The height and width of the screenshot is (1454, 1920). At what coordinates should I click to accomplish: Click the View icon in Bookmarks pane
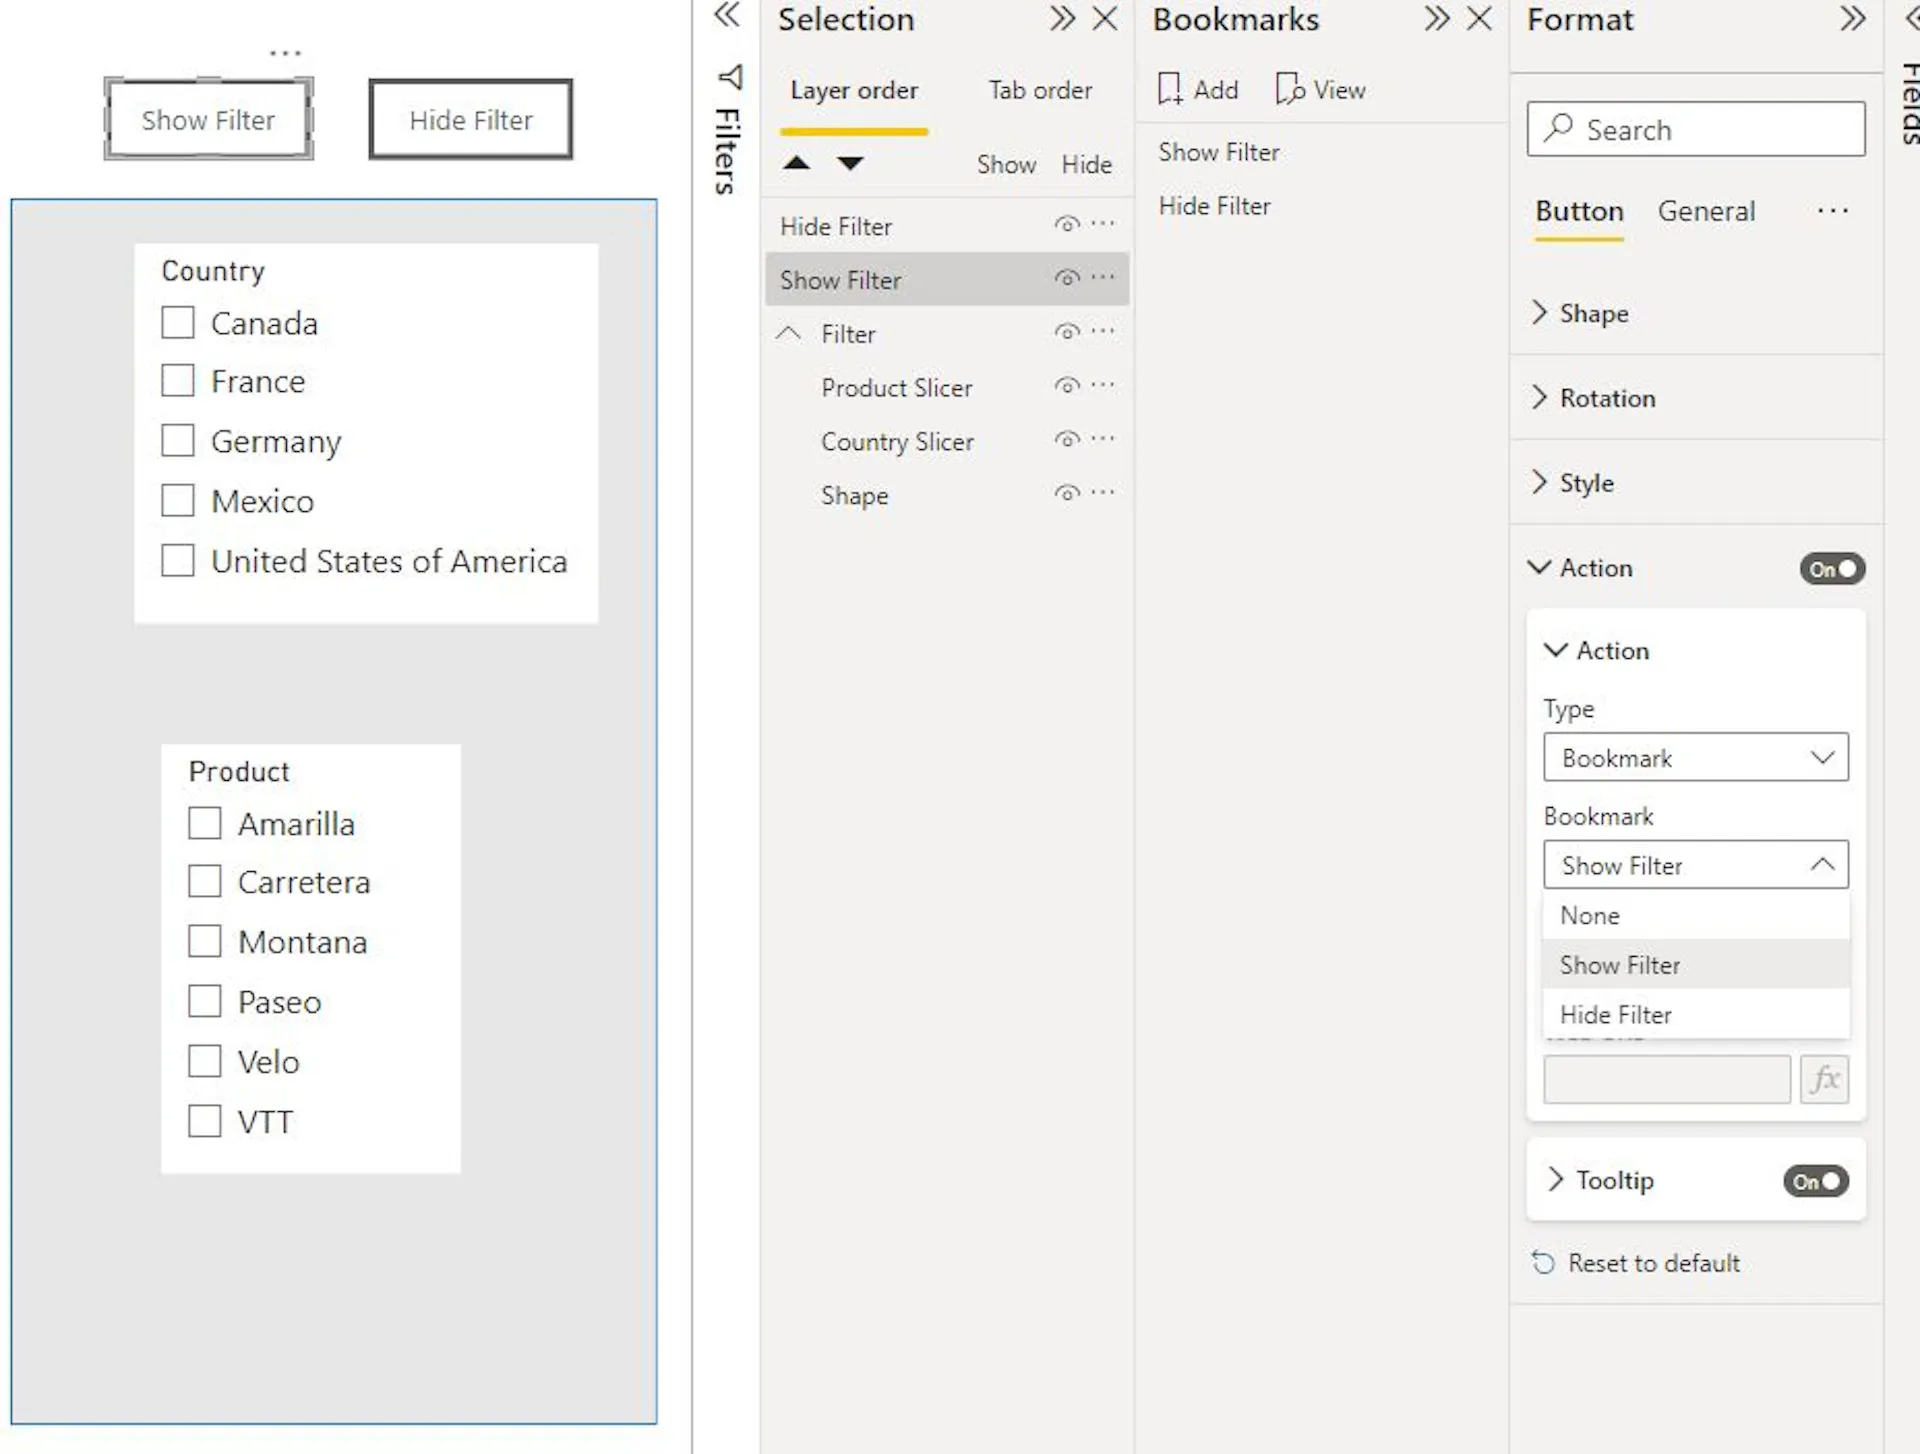tap(1320, 89)
